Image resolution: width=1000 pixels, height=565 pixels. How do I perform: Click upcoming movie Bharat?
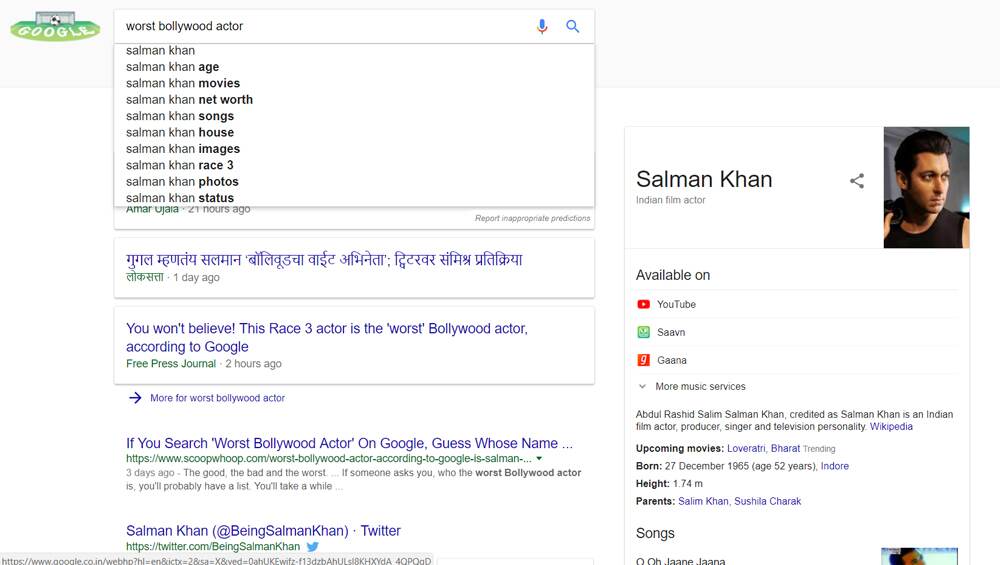pos(785,448)
